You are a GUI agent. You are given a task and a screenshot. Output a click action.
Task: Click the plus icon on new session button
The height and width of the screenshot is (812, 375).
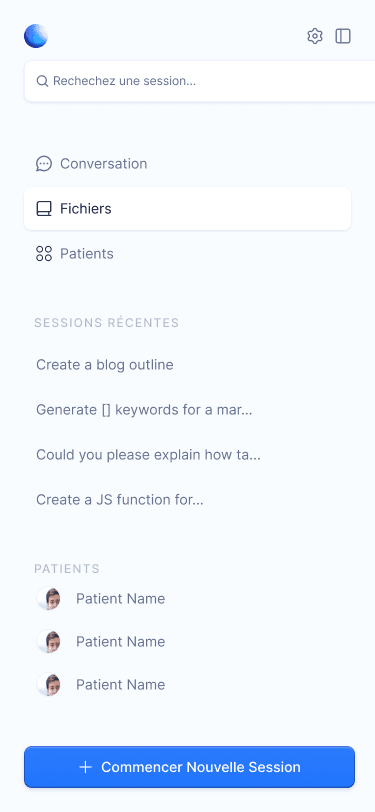[85, 767]
